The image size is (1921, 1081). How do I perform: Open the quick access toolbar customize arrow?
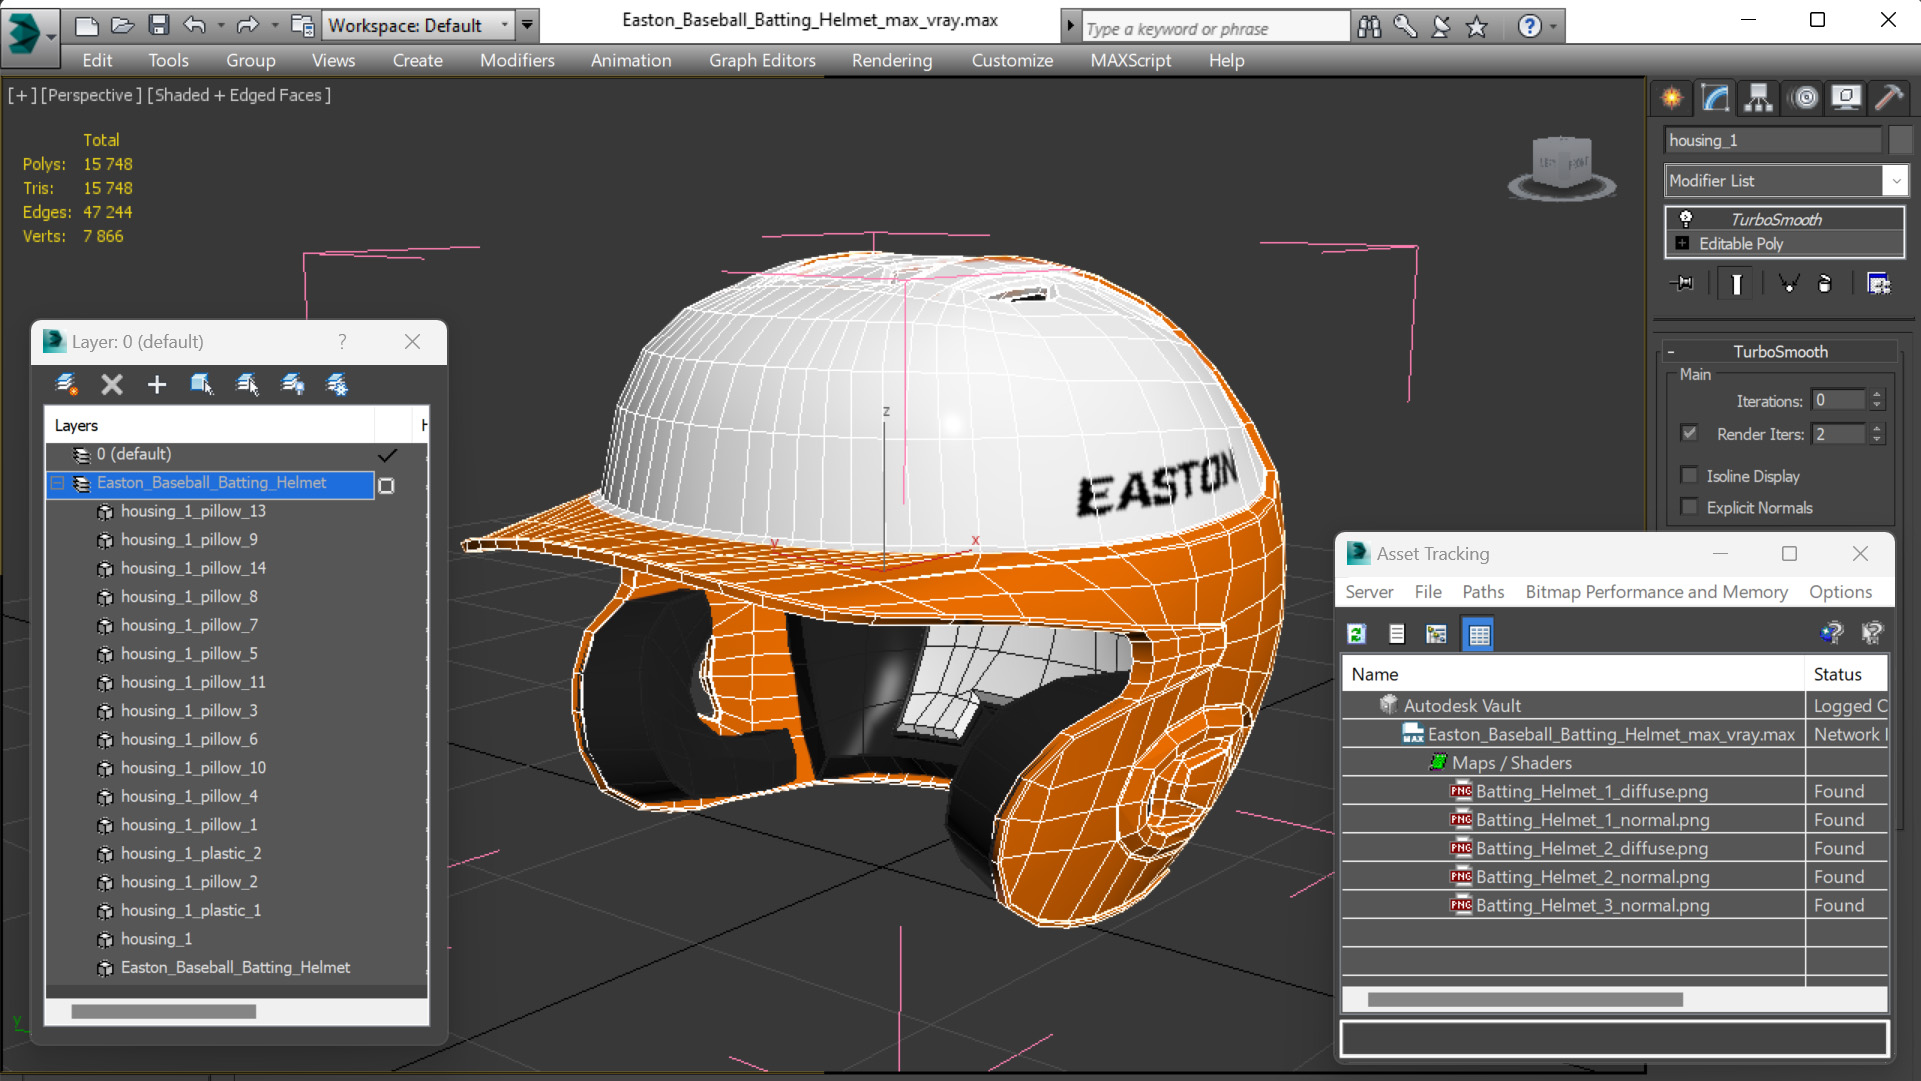(x=527, y=25)
